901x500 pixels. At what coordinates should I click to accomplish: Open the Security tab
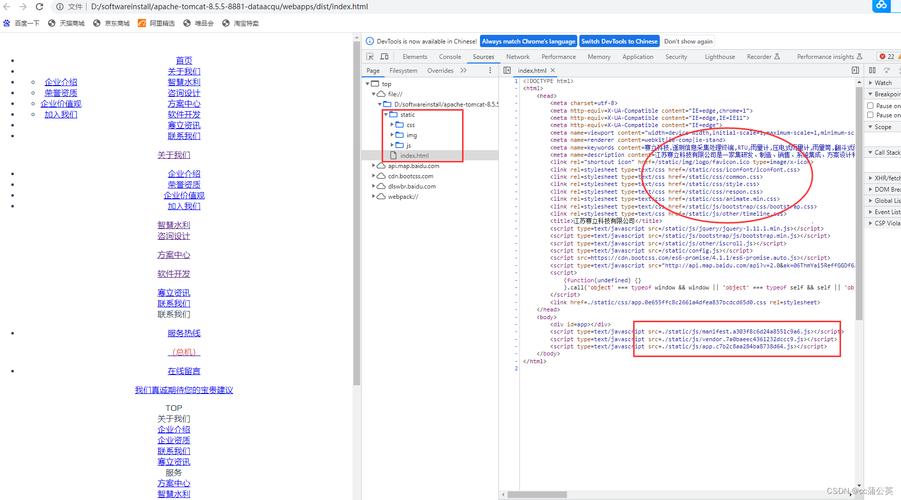(x=676, y=57)
